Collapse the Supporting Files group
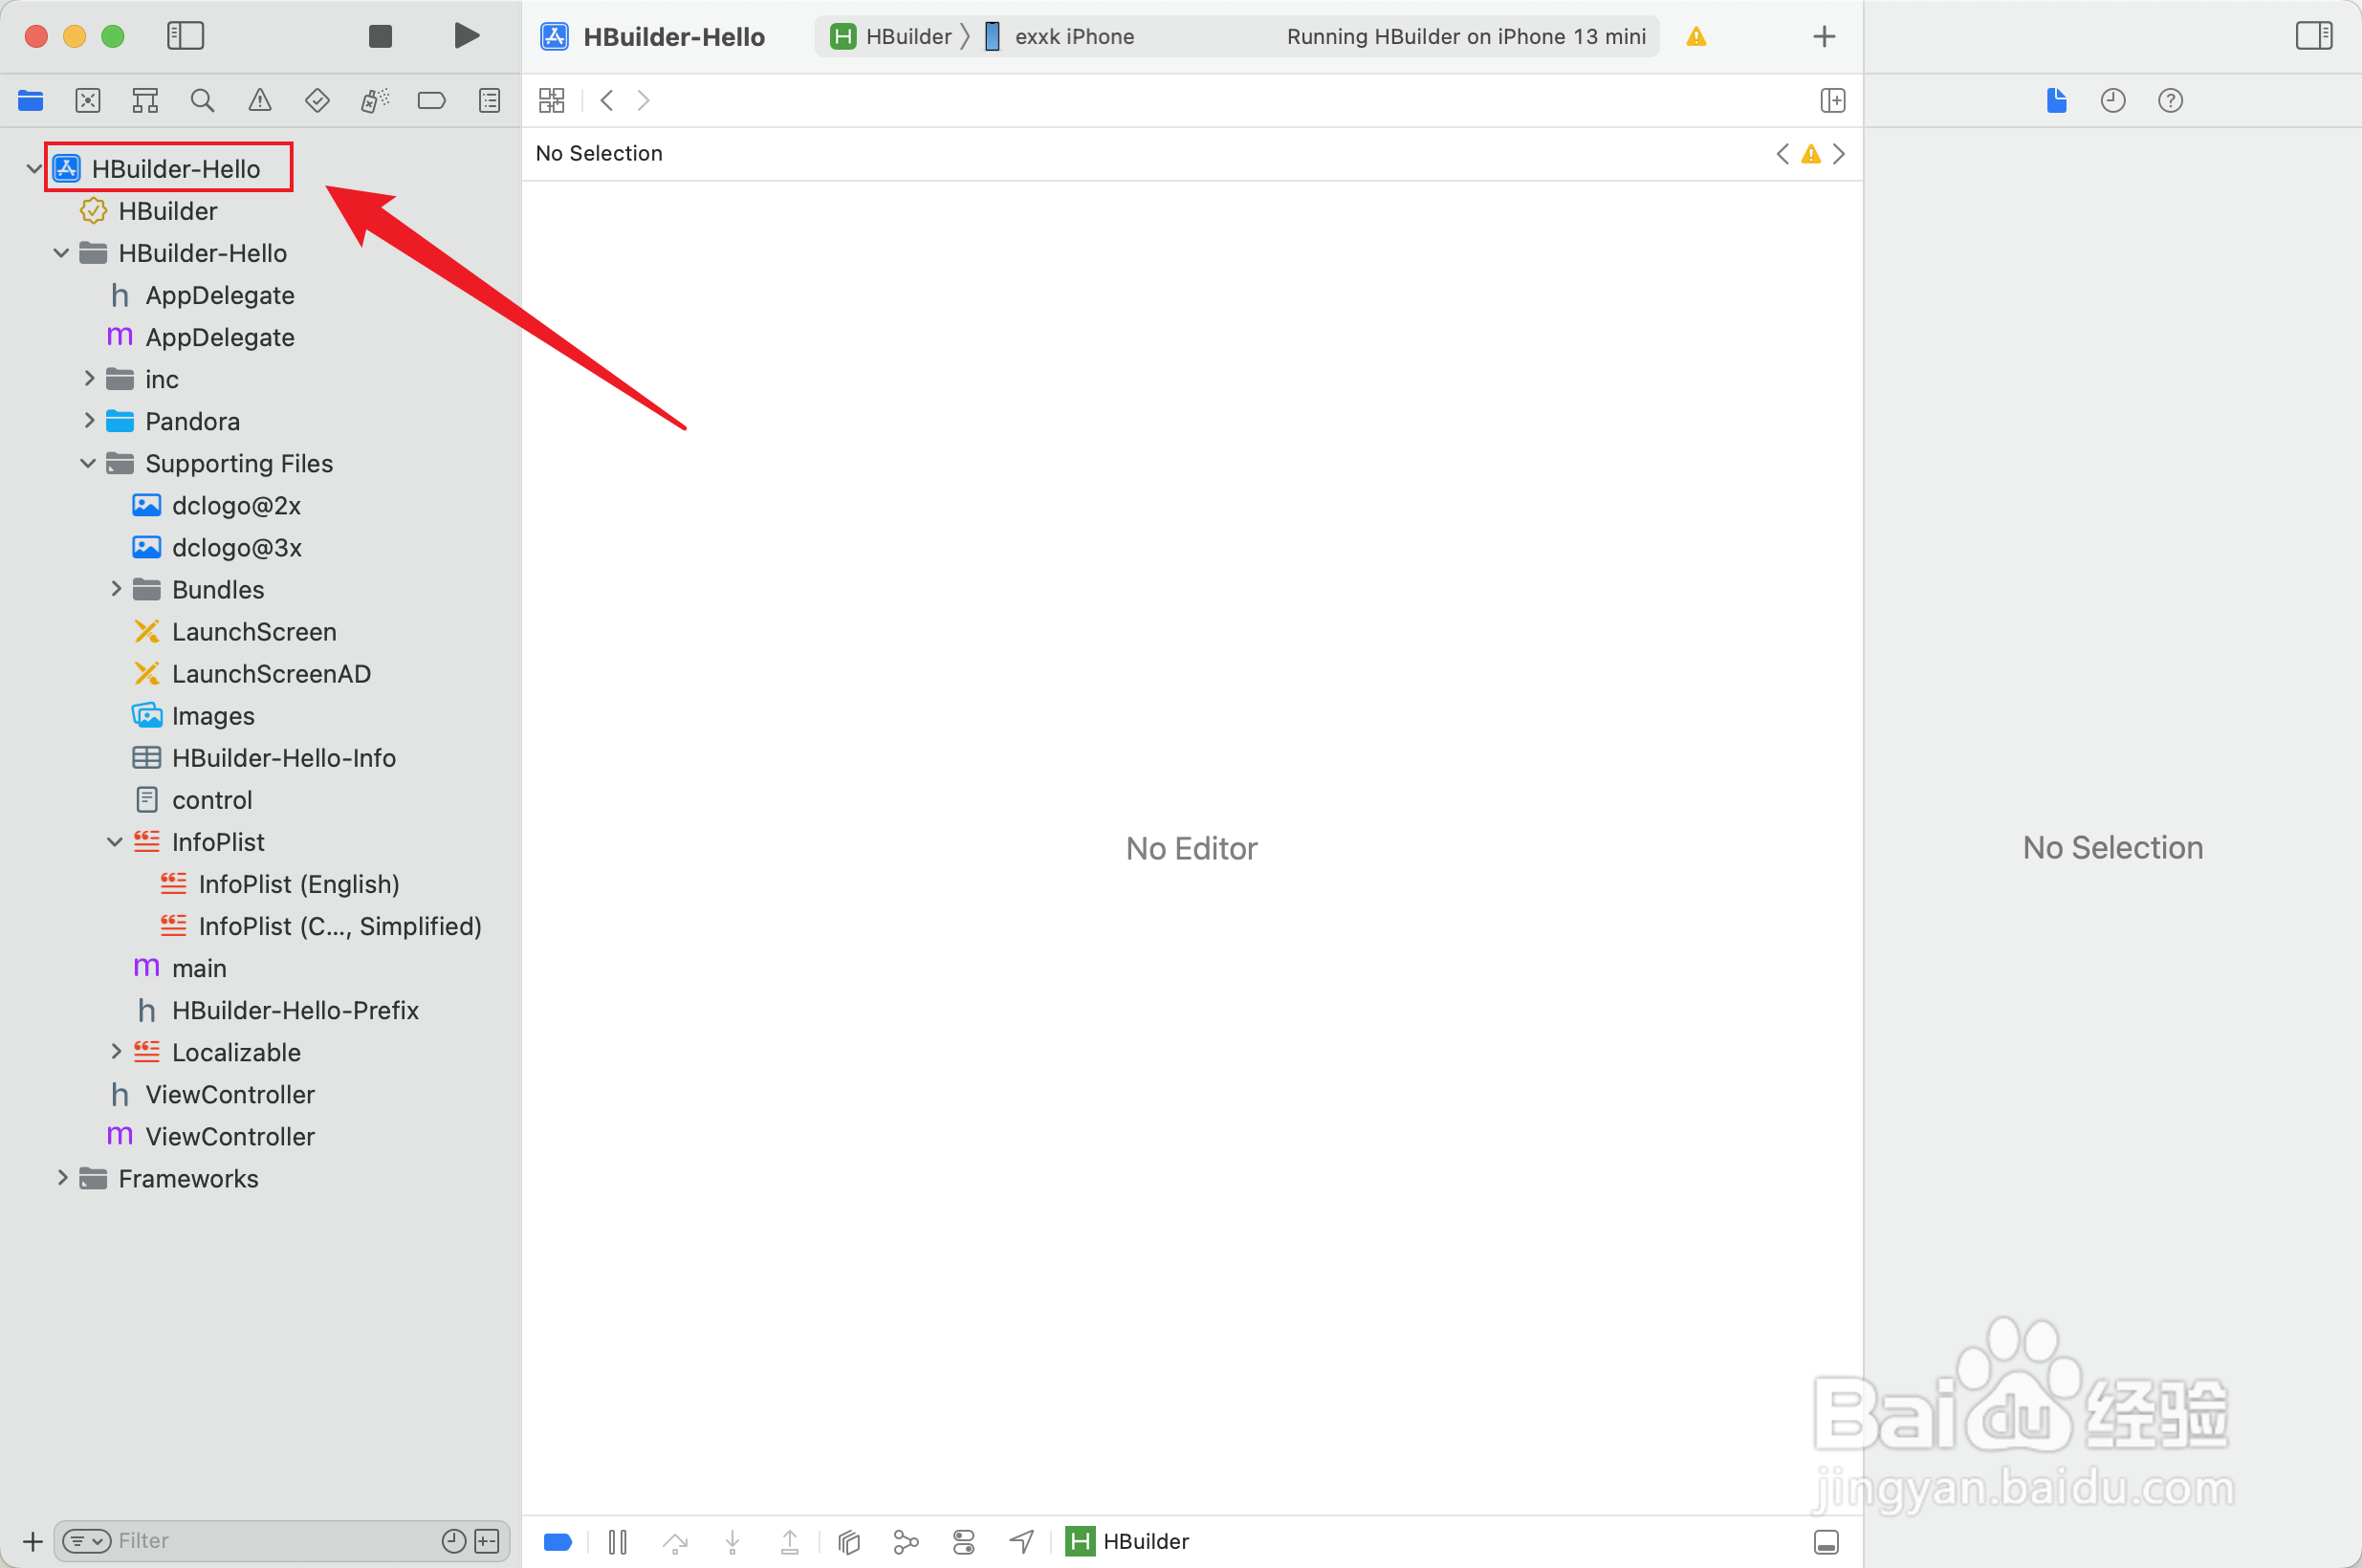 88,463
